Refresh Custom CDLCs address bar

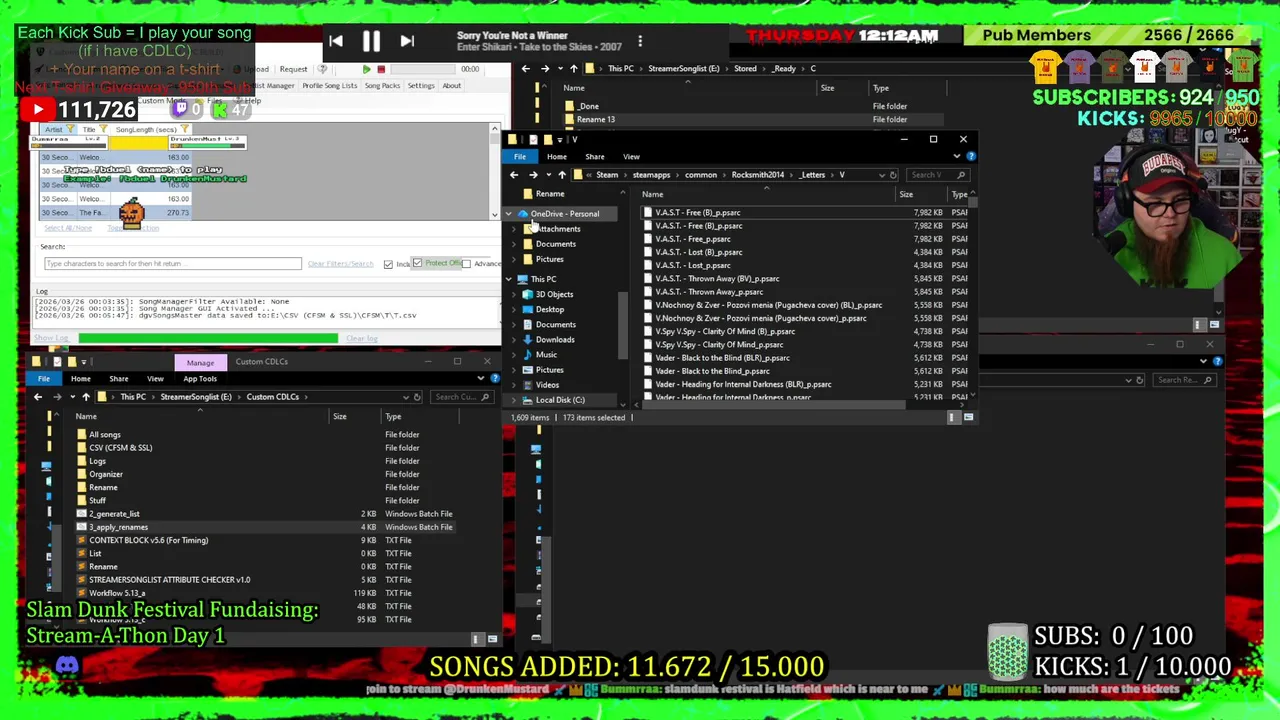(417, 397)
